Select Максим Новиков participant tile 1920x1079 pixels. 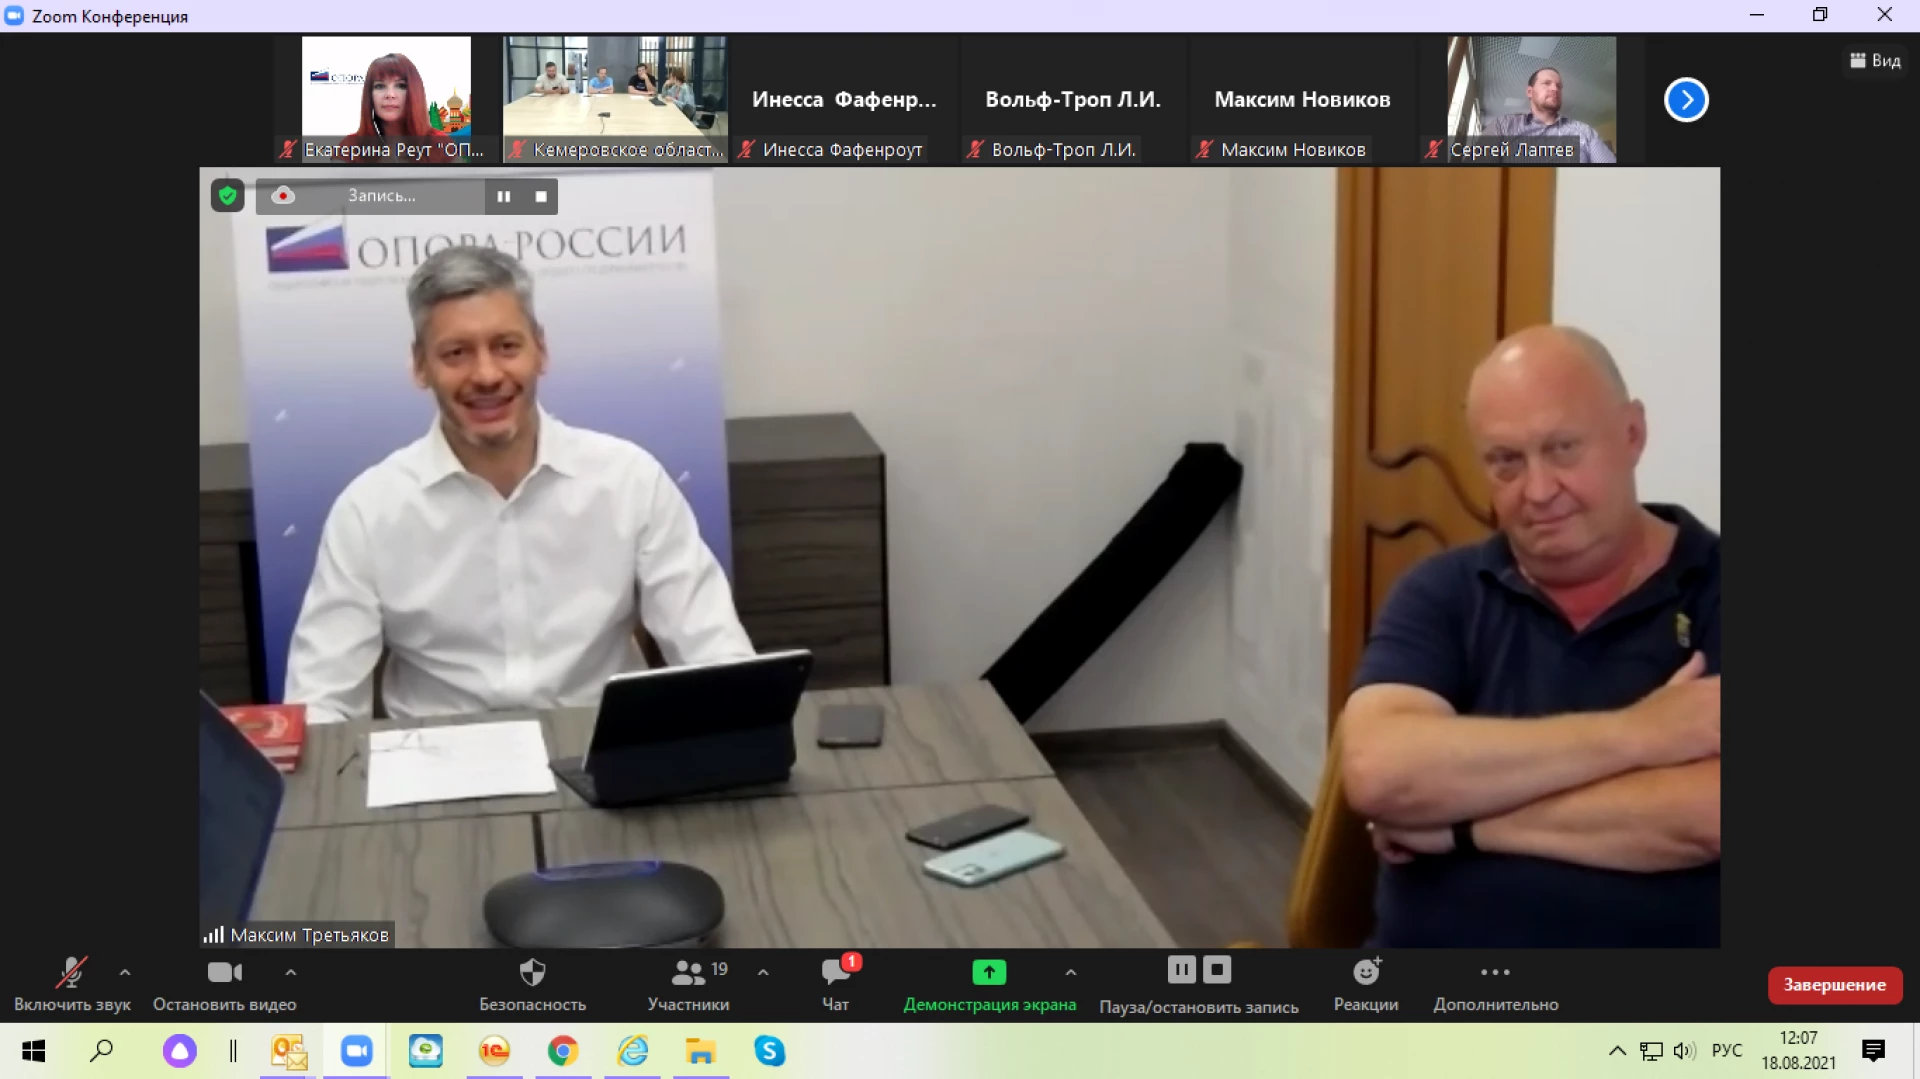click(1302, 99)
